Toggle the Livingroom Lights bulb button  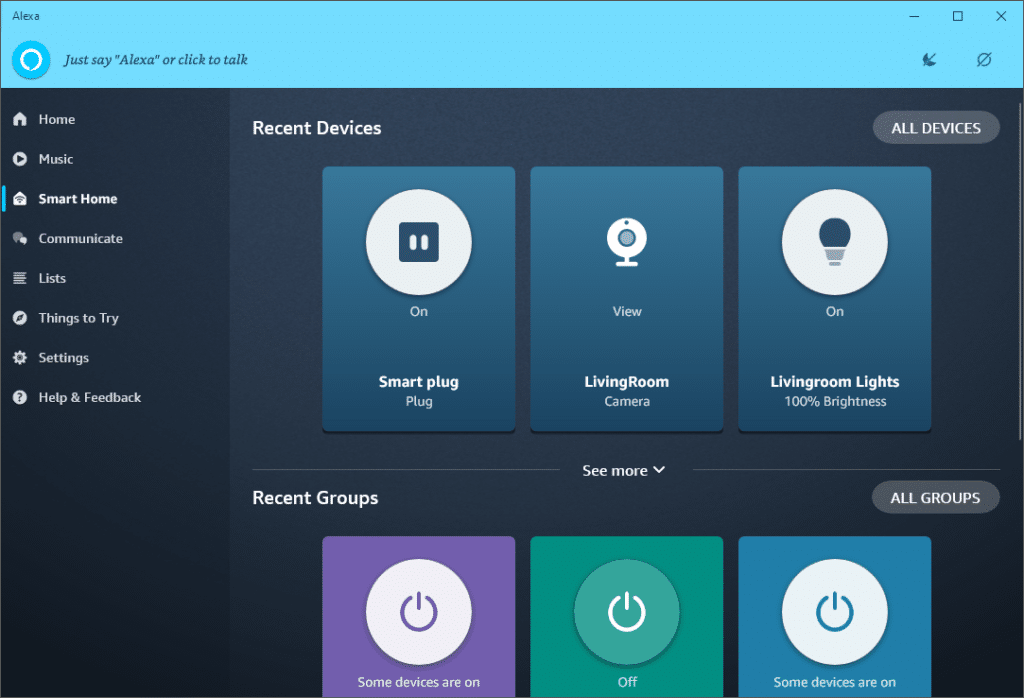[x=835, y=242]
